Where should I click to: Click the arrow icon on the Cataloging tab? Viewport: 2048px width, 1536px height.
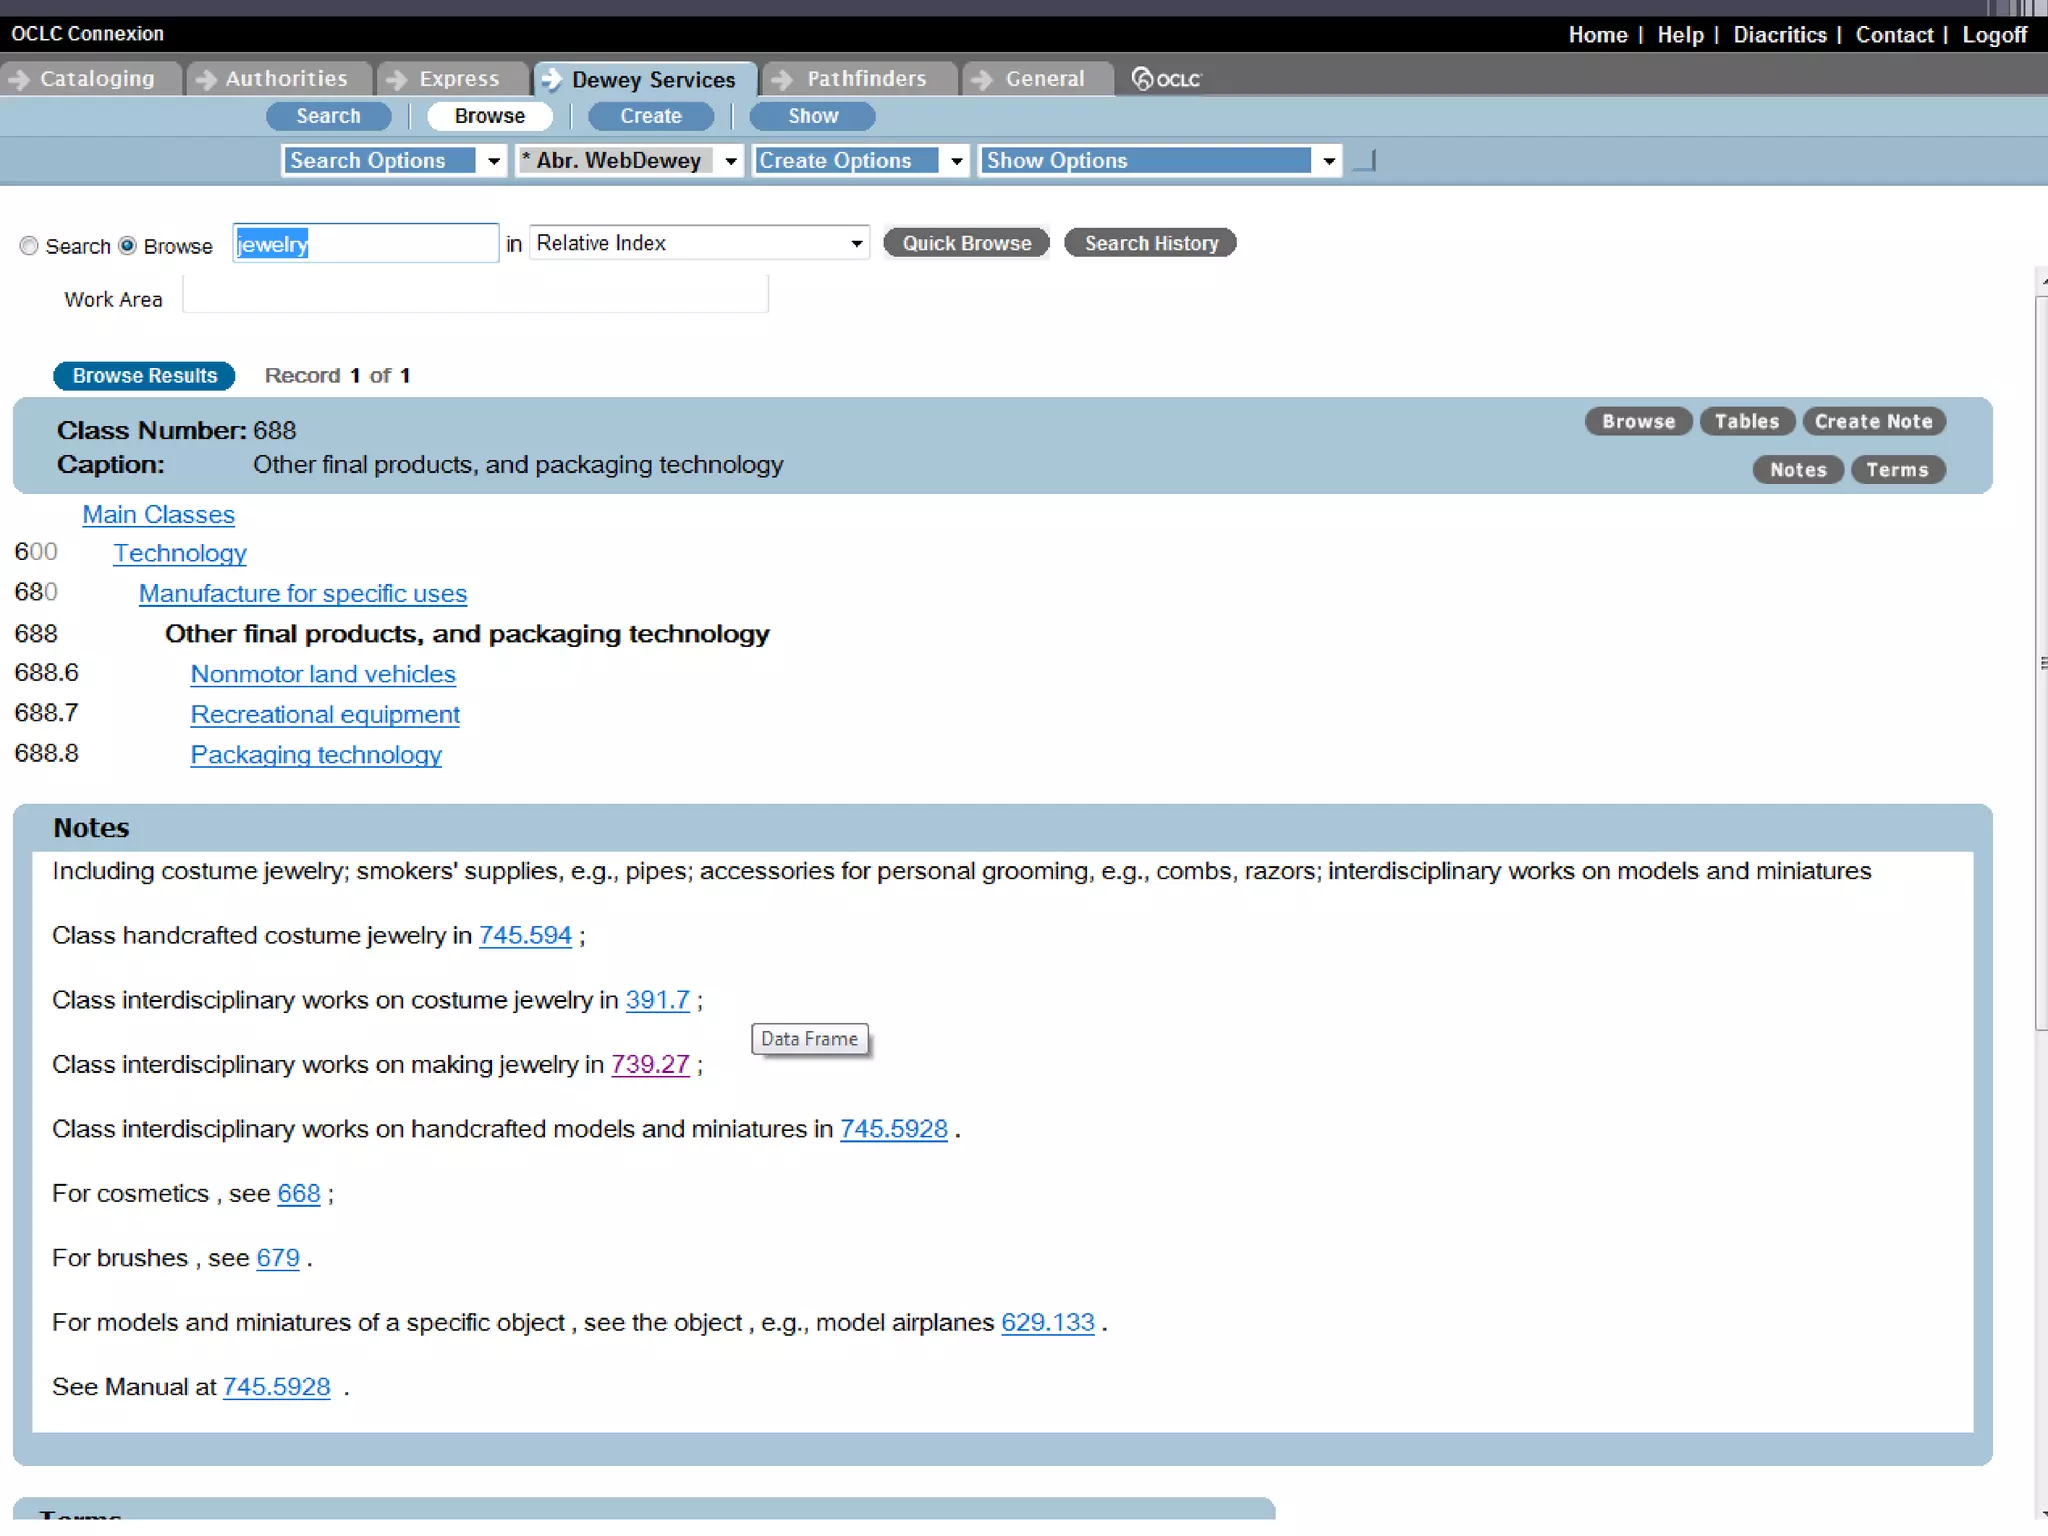click(20, 79)
